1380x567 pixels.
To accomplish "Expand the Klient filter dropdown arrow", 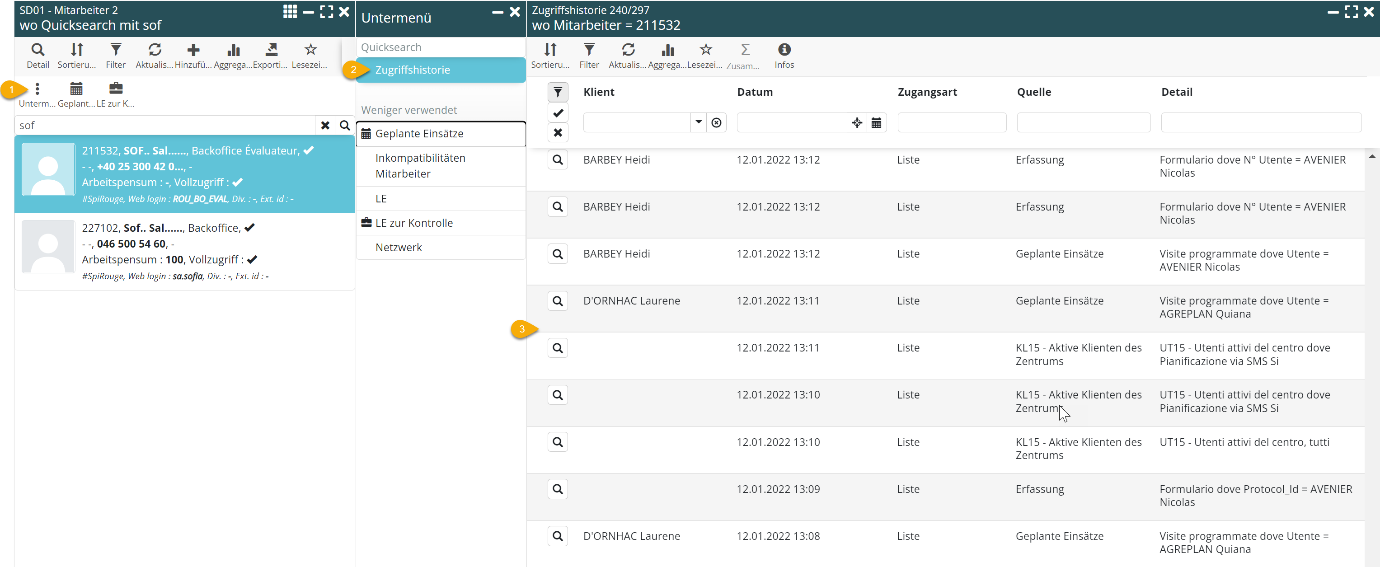I will point(698,122).
